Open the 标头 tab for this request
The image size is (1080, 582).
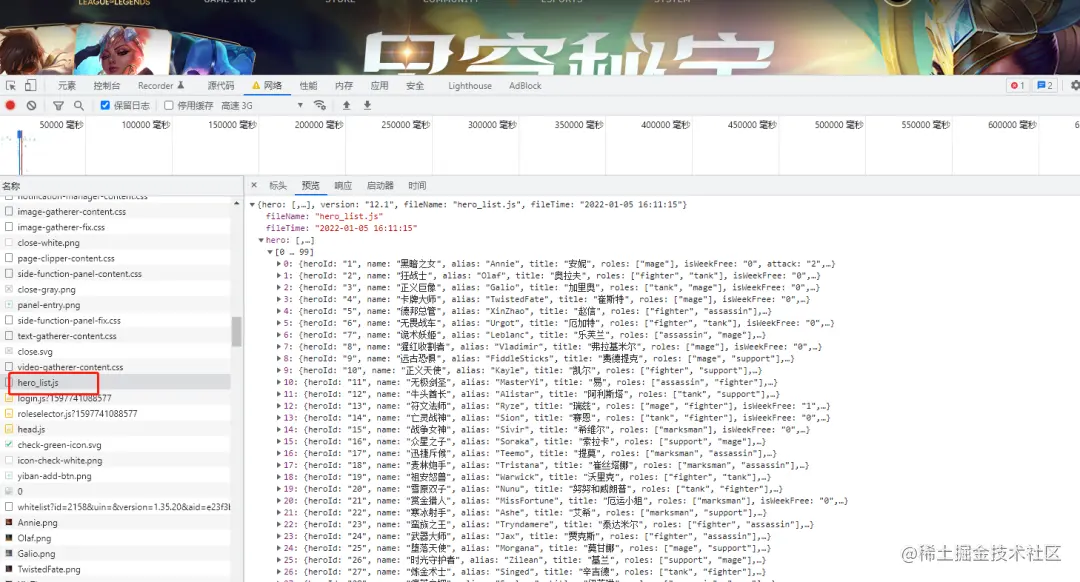point(277,185)
